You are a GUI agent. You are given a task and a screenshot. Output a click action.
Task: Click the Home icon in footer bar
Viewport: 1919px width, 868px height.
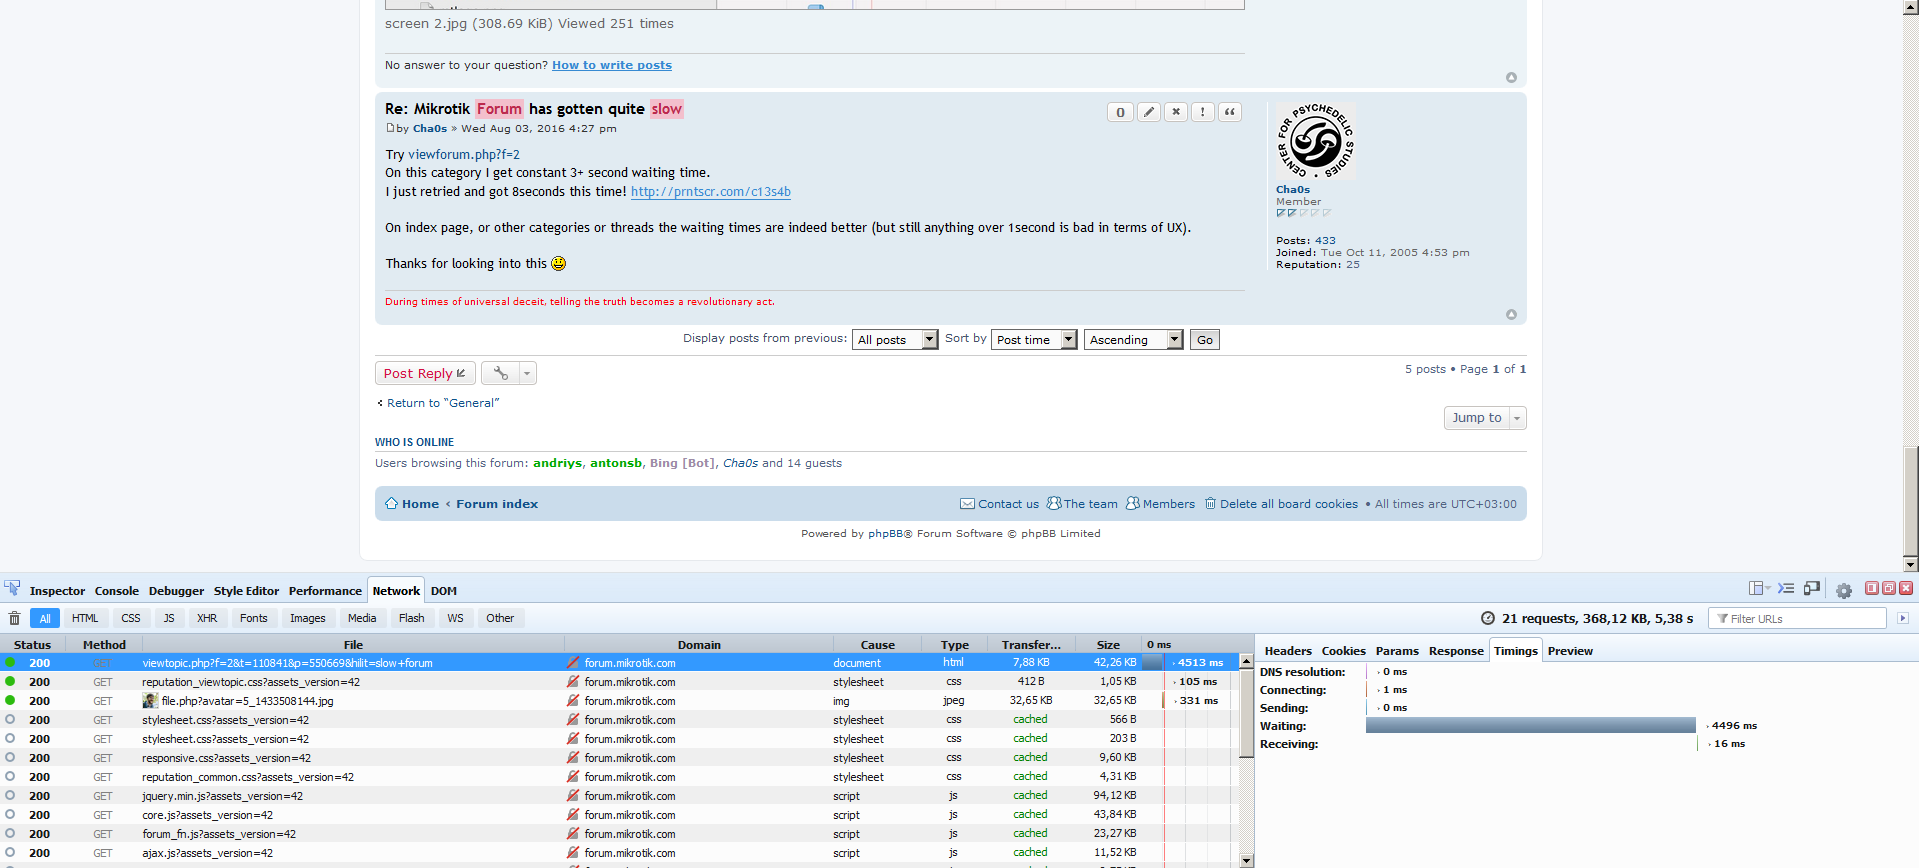(391, 503)
